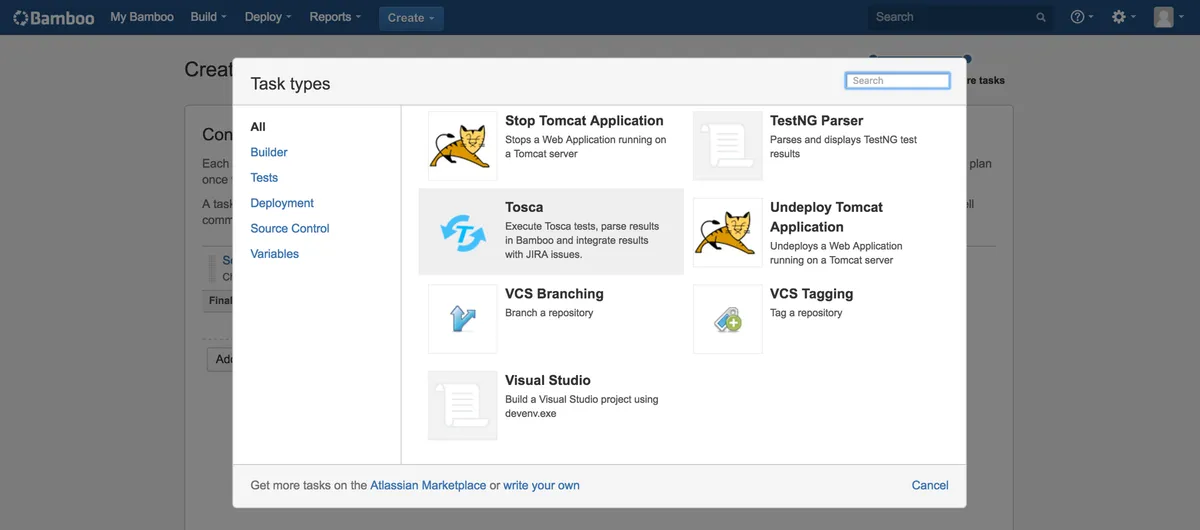Filter tasks by Source Control category

pyautogui.click(x=290, y=228)
